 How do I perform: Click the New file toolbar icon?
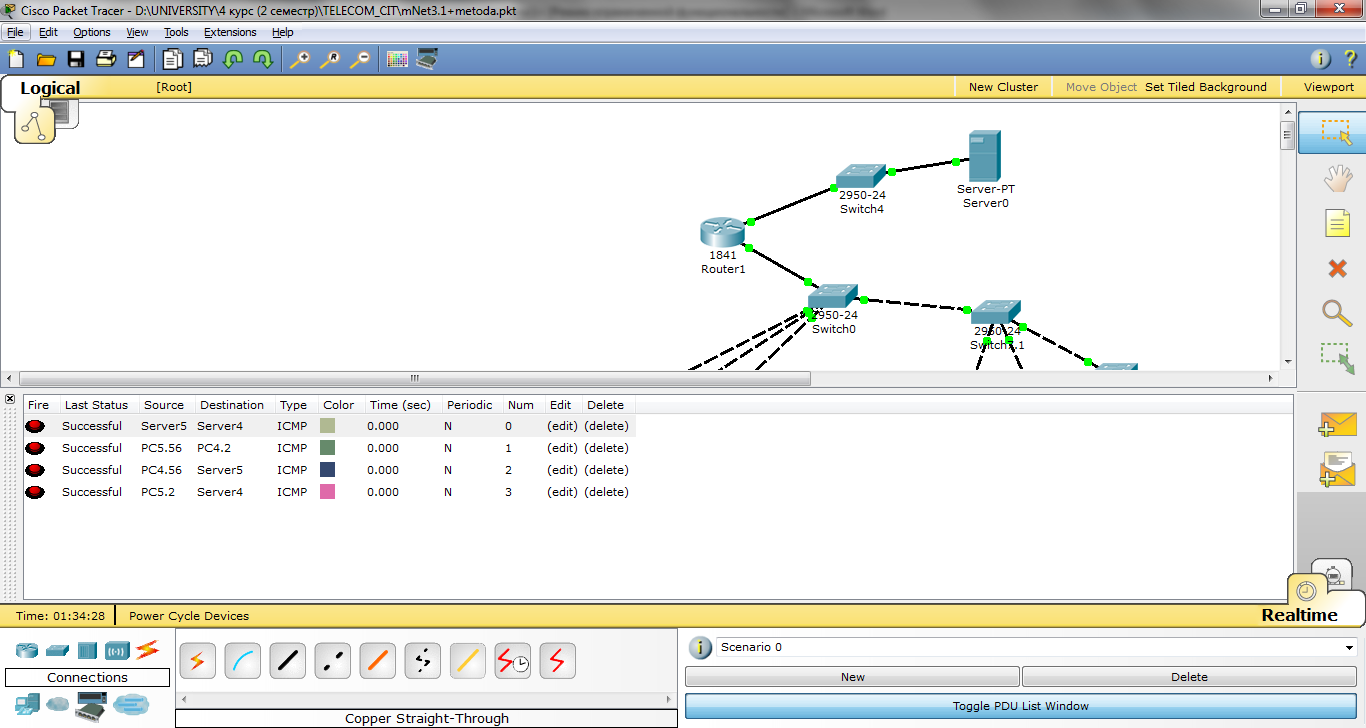tap(16, 60)
